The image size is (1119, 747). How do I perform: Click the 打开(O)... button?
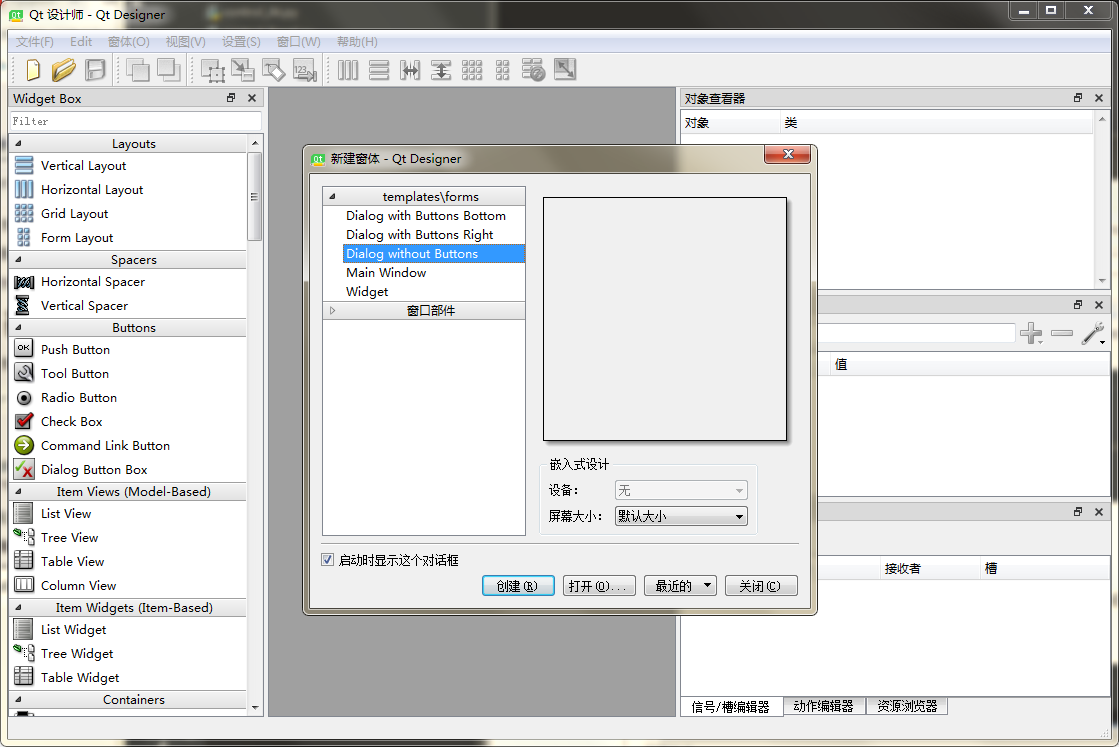[x=599, y=586]
